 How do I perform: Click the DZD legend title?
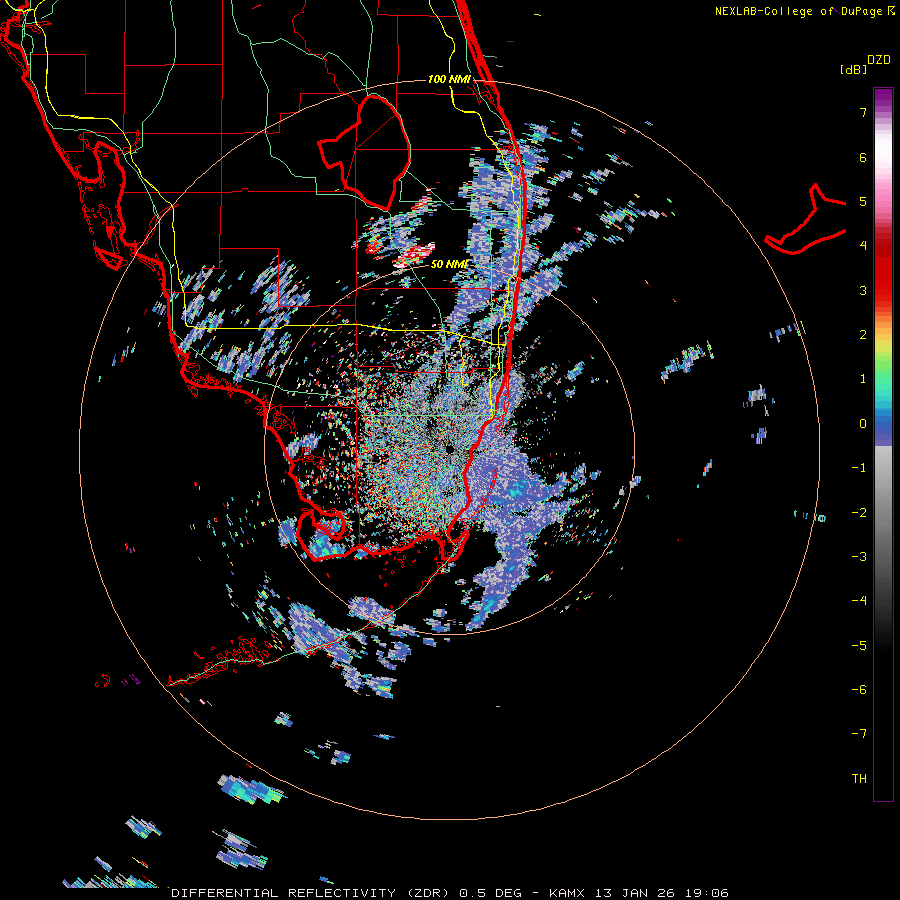pyautogui.click(x=878, y=60)
